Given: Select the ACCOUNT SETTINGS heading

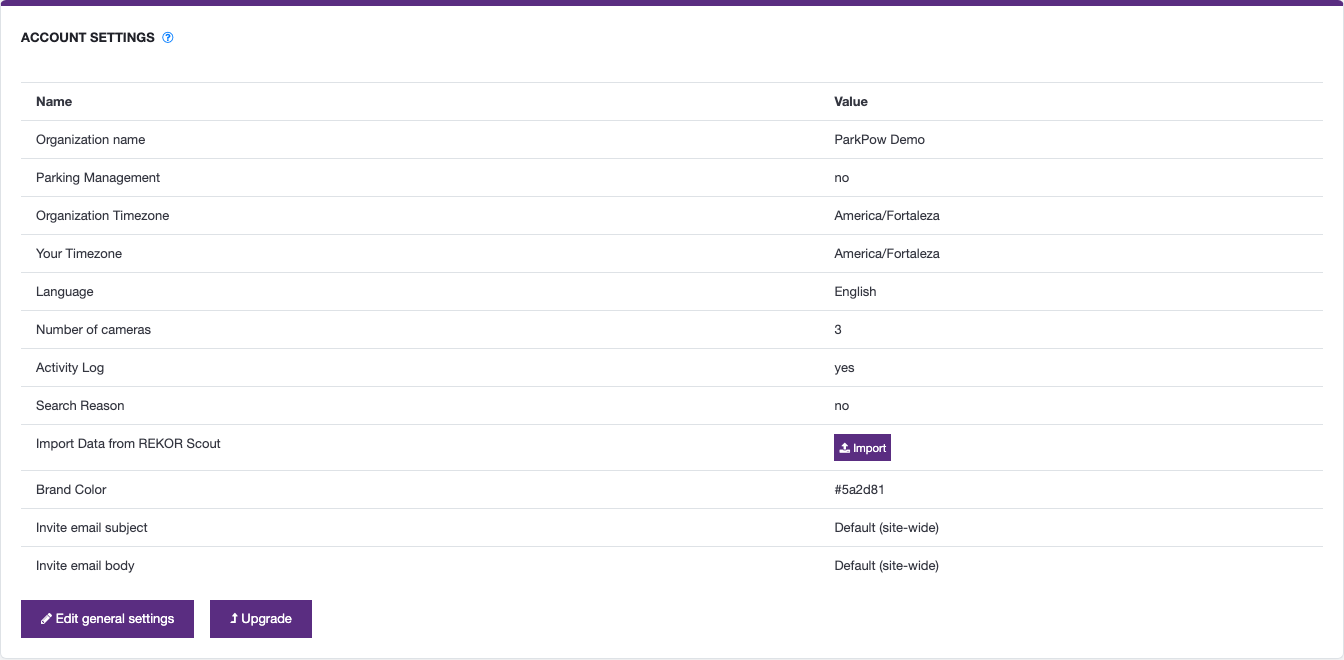Looking at the screenshot, I should [x=88, y=38].
